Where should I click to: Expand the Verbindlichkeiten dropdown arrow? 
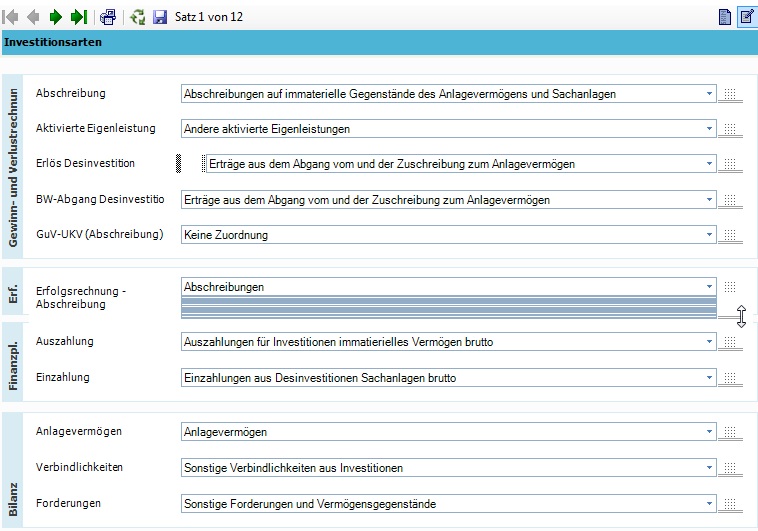pos(709,467)
